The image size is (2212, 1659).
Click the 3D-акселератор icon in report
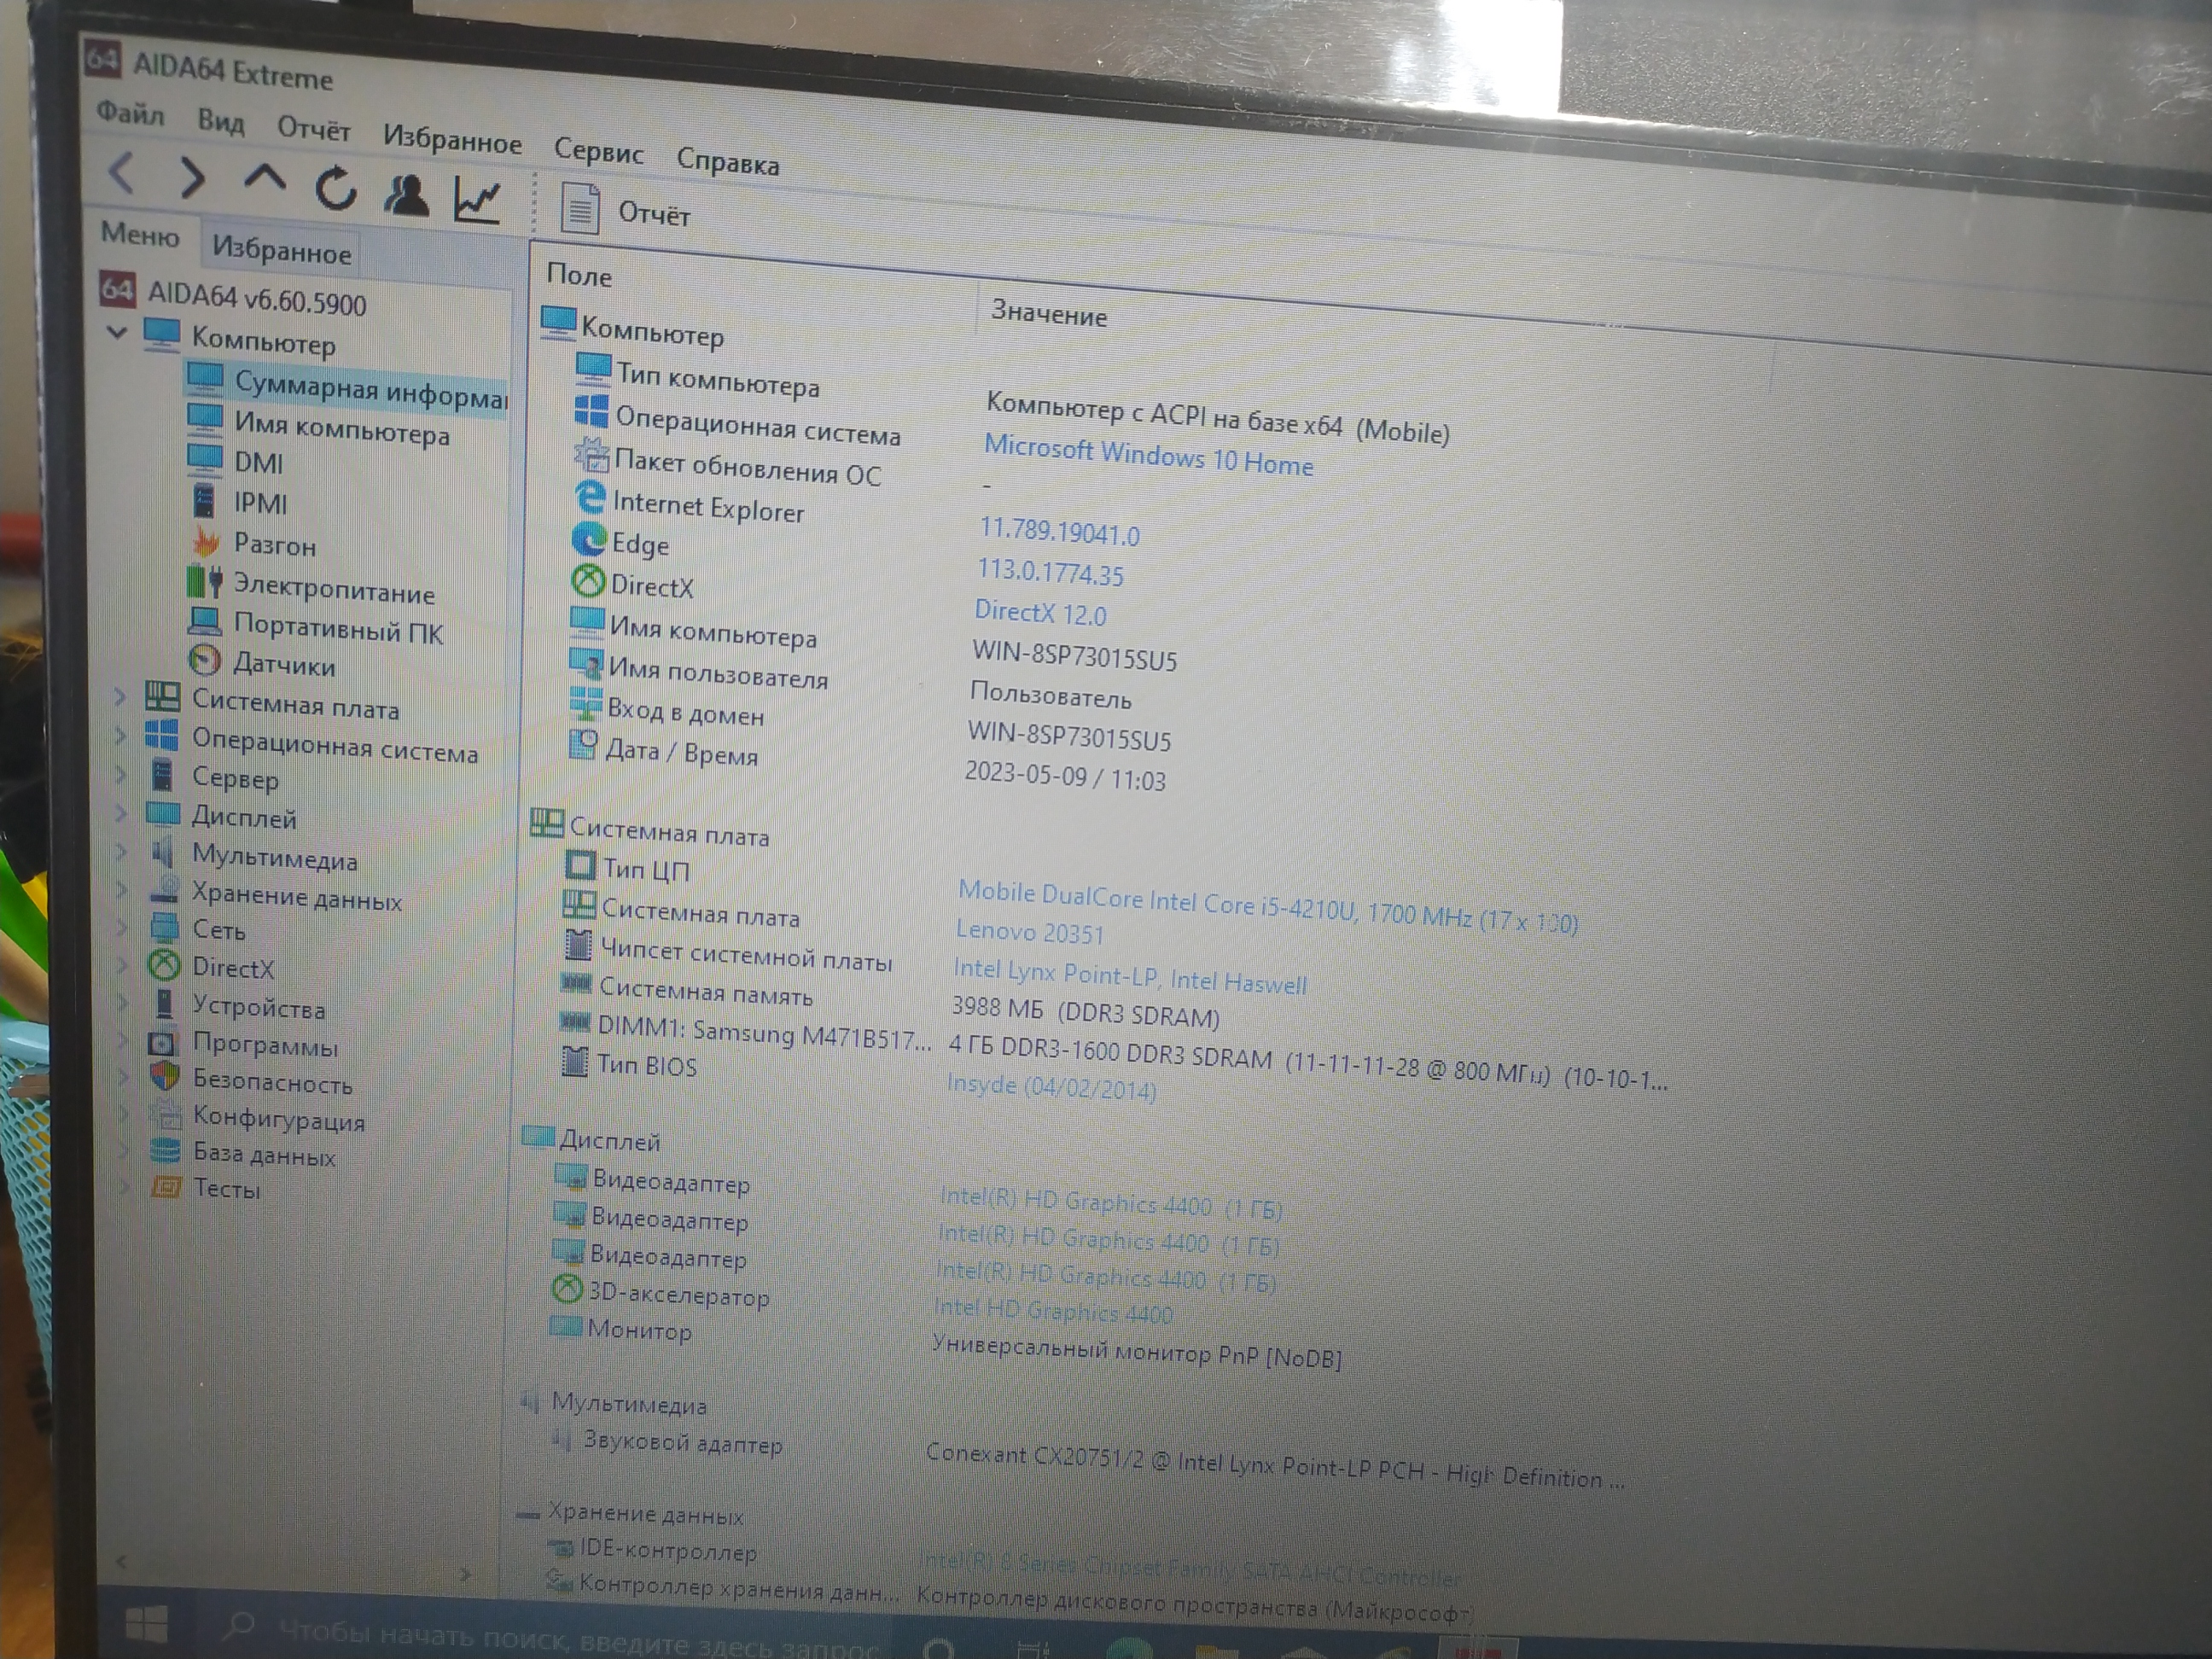pos(567,1289)
